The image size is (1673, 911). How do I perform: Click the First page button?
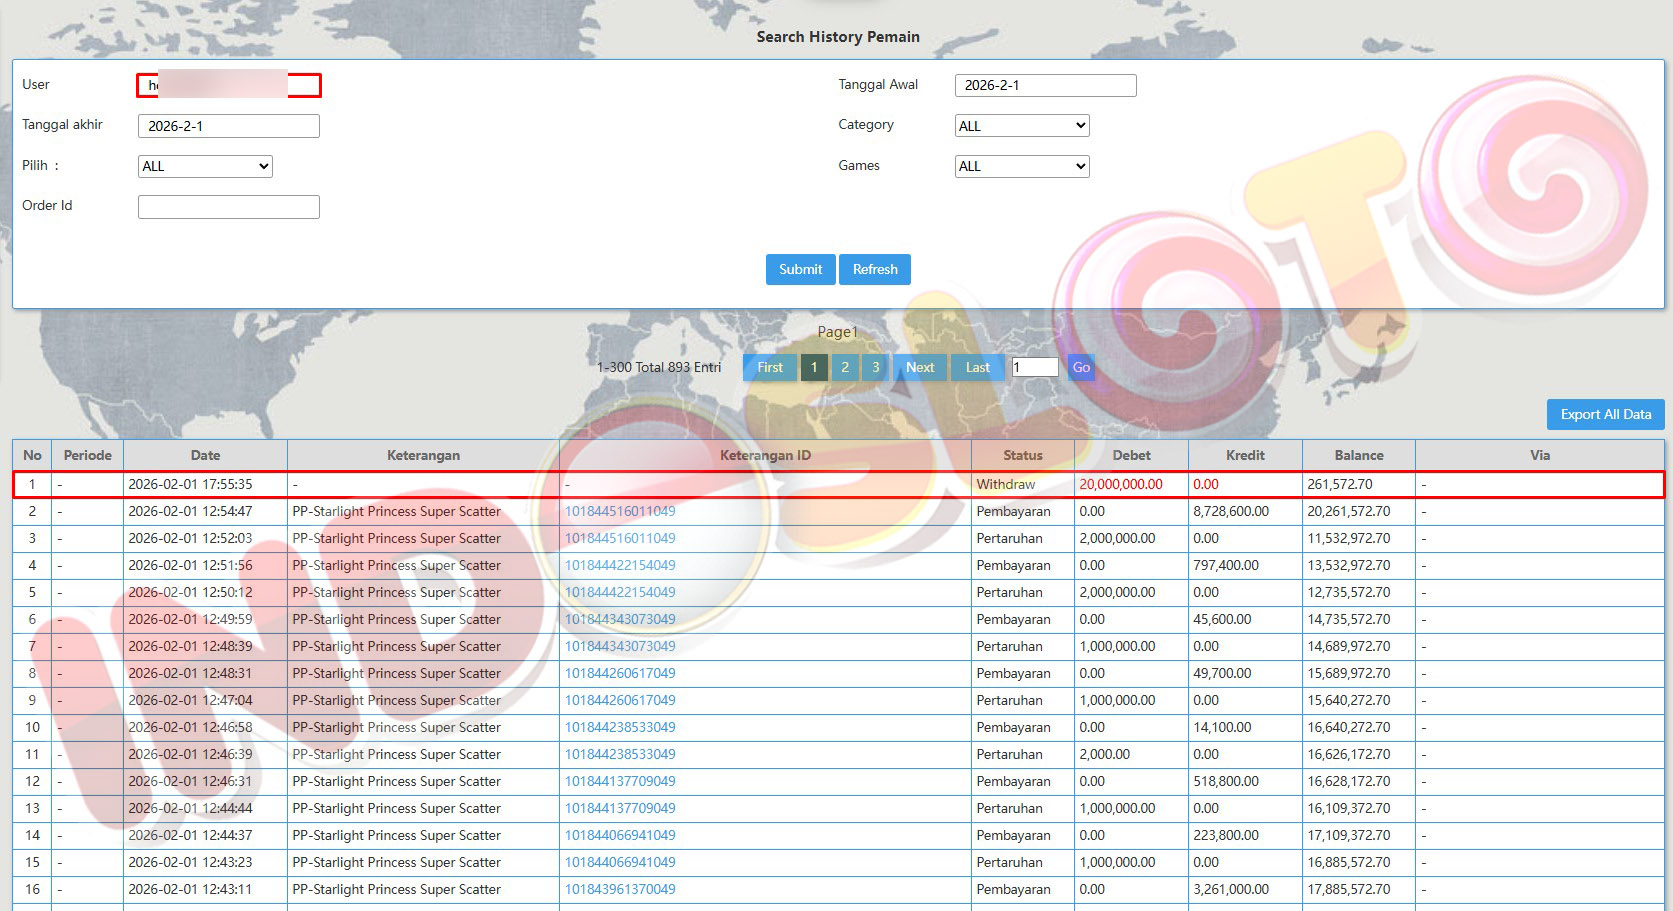(770, 367)
